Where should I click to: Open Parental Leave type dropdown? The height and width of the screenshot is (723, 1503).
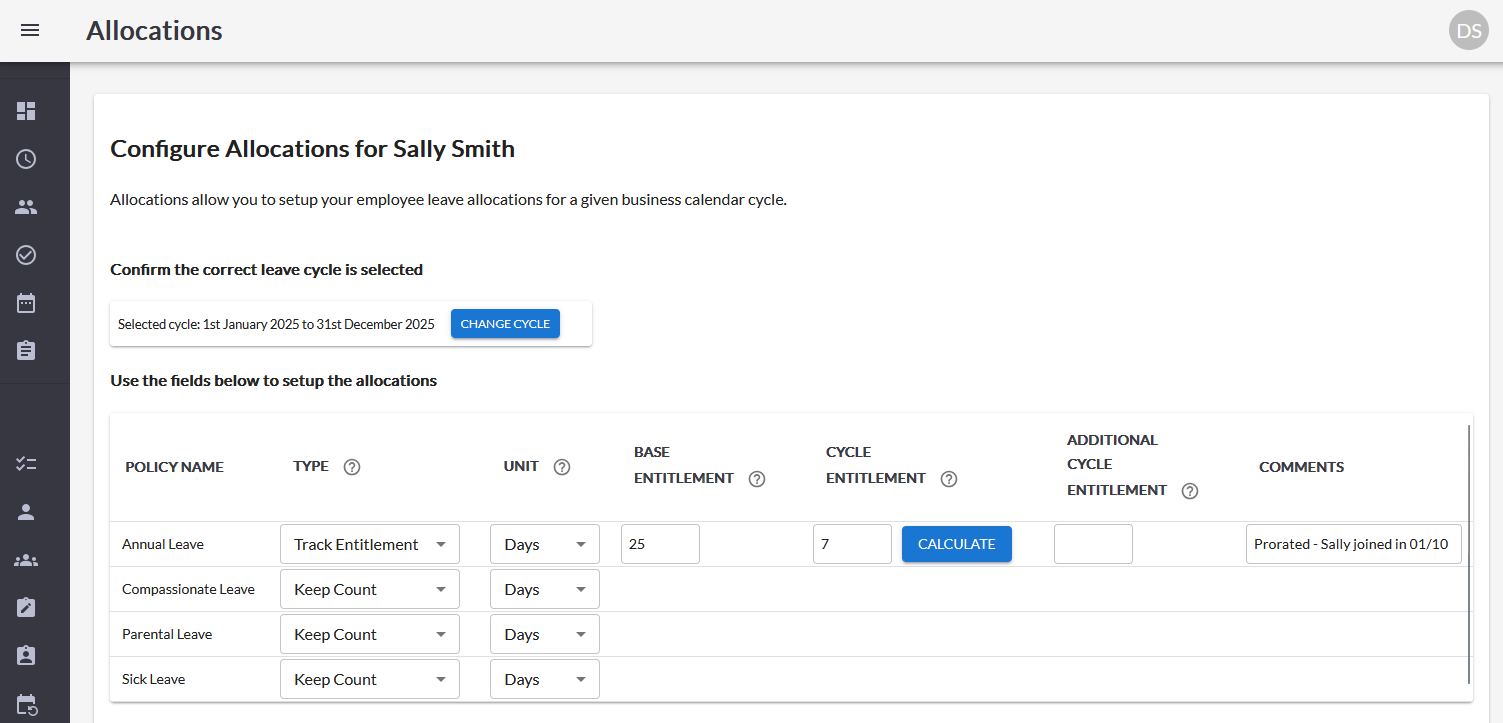click(x=370, y=634)
